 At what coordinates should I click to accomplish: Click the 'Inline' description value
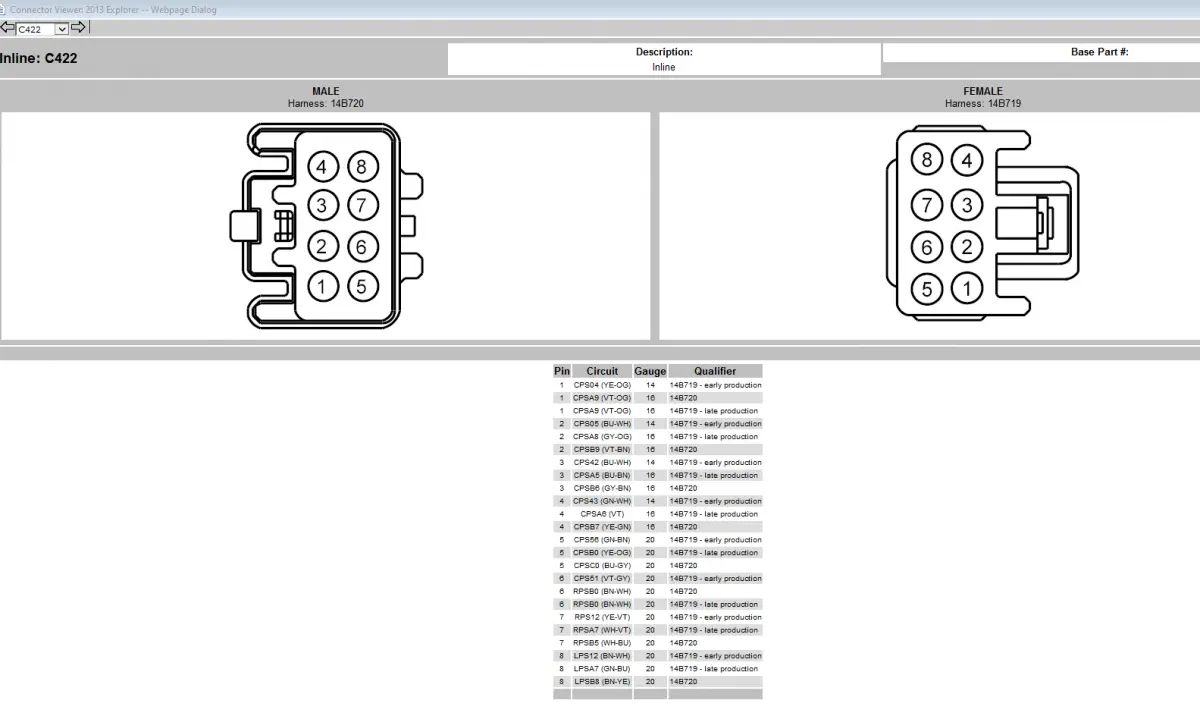point(664,67)
